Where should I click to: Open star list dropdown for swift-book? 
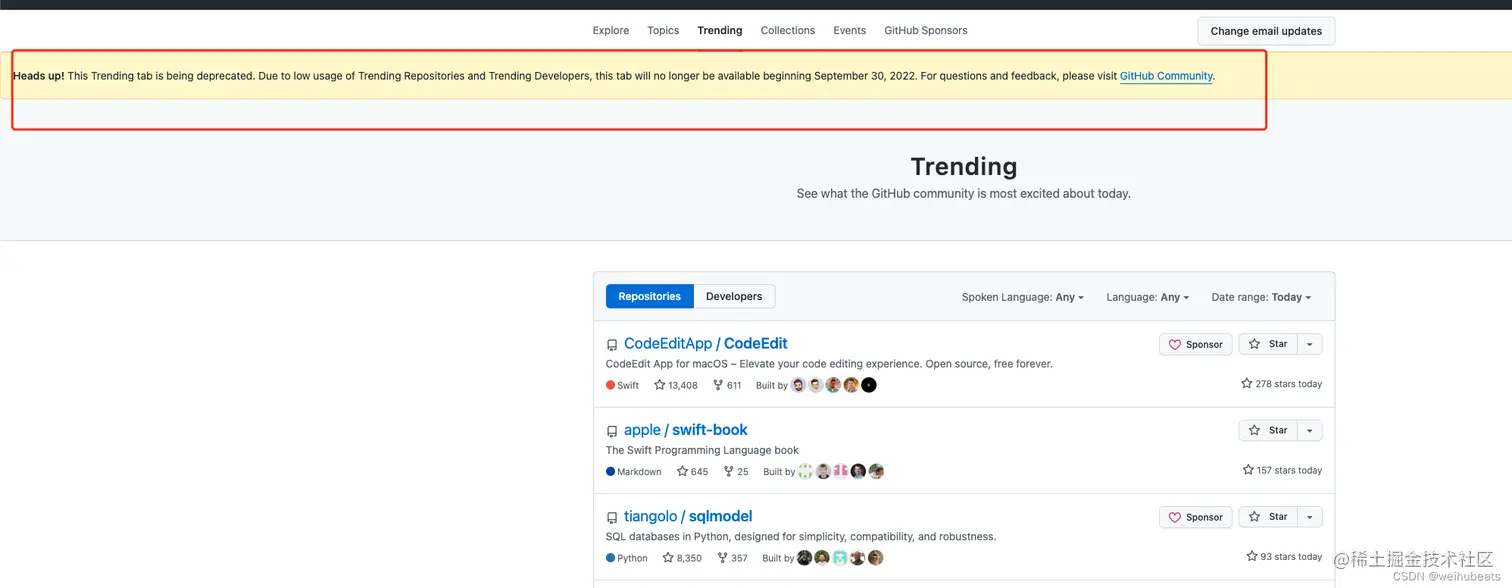click(1310, 430)
